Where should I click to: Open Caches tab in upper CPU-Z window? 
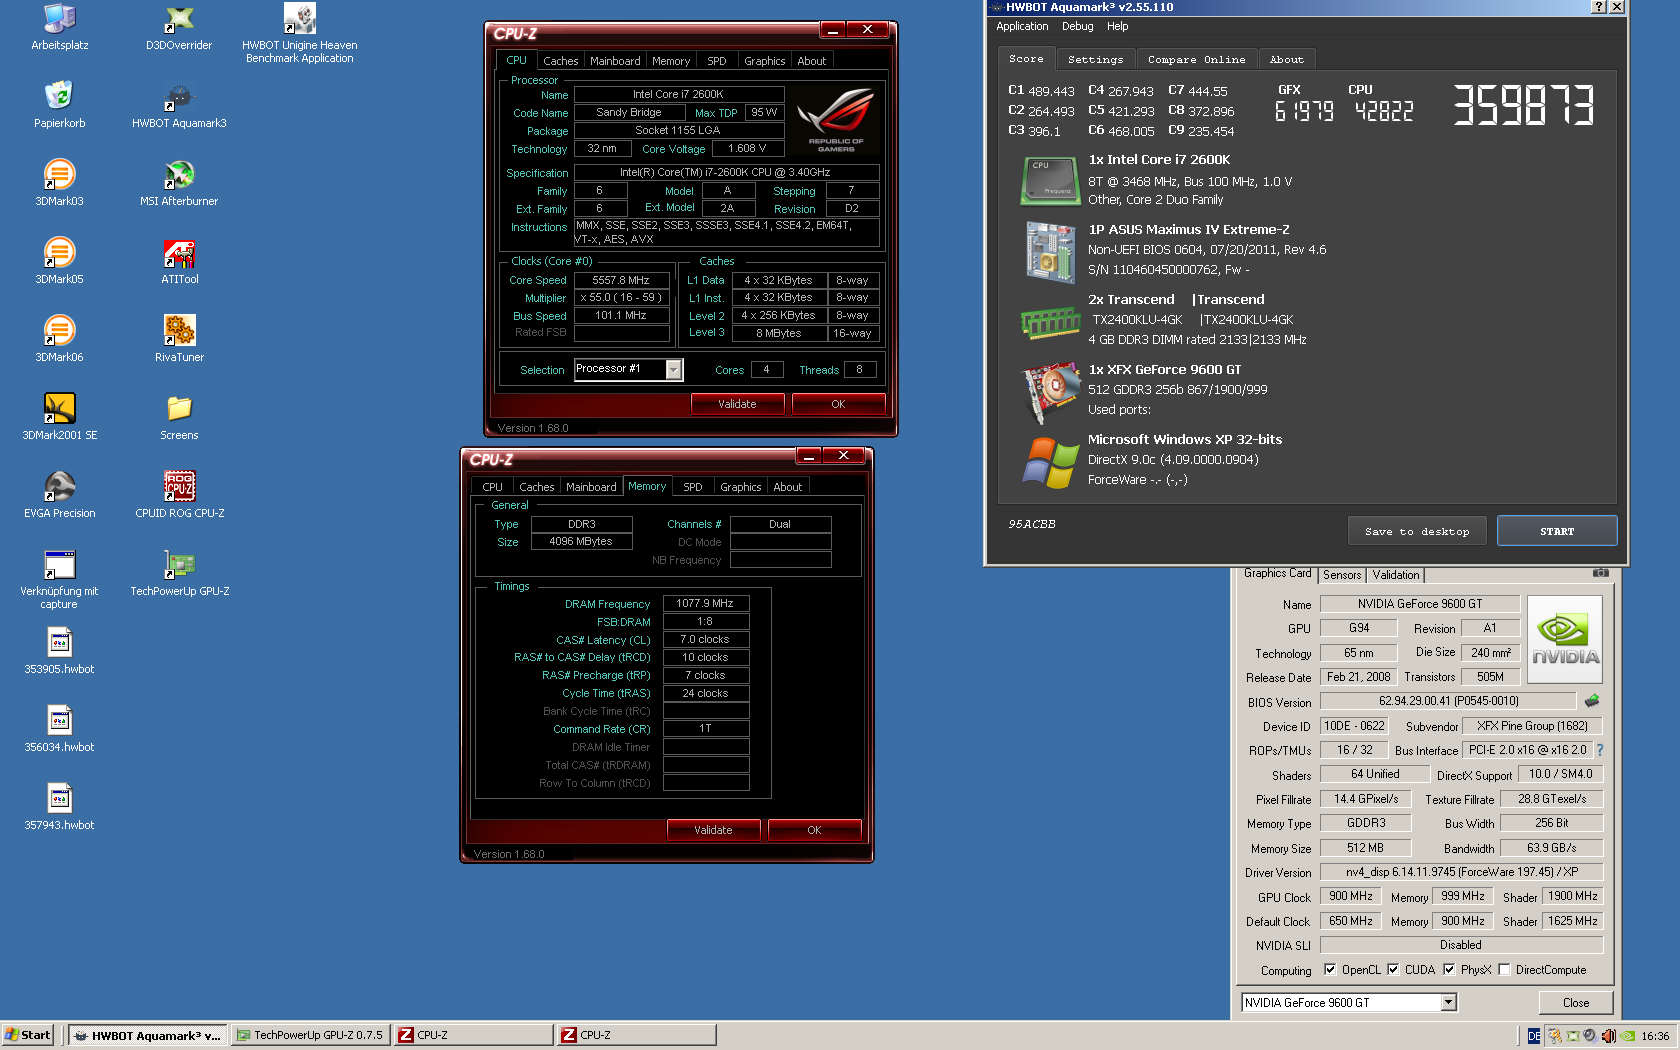(x=560, y=61)
